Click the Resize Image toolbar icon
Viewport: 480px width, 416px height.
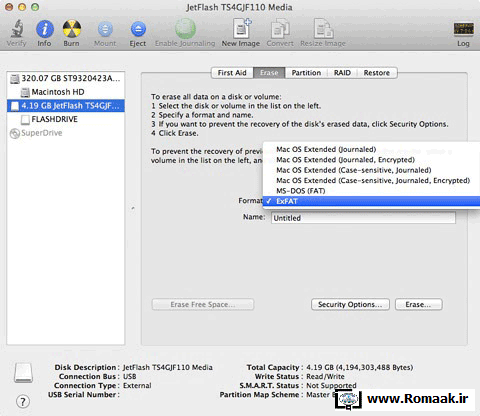(x=323, y=29)
